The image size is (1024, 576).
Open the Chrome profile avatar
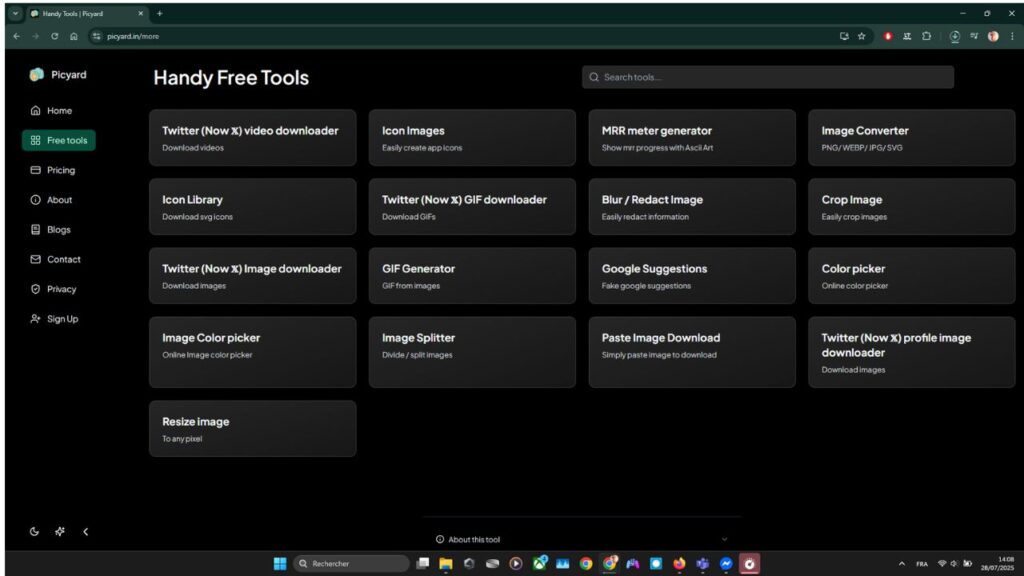pos(993,37)
